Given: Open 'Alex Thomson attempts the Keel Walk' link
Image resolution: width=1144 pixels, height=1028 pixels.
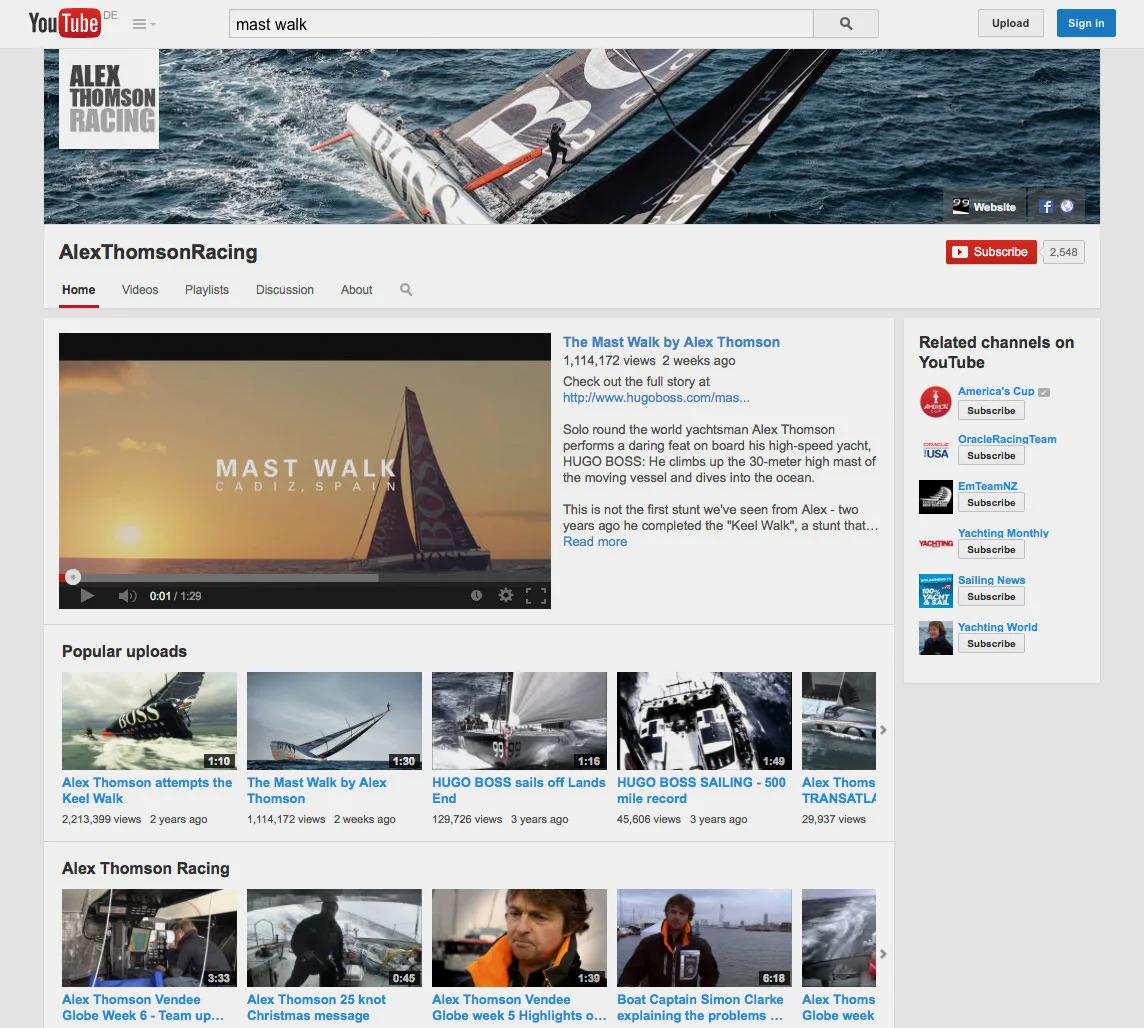Looking at the screenshot, I should [147, 790].
